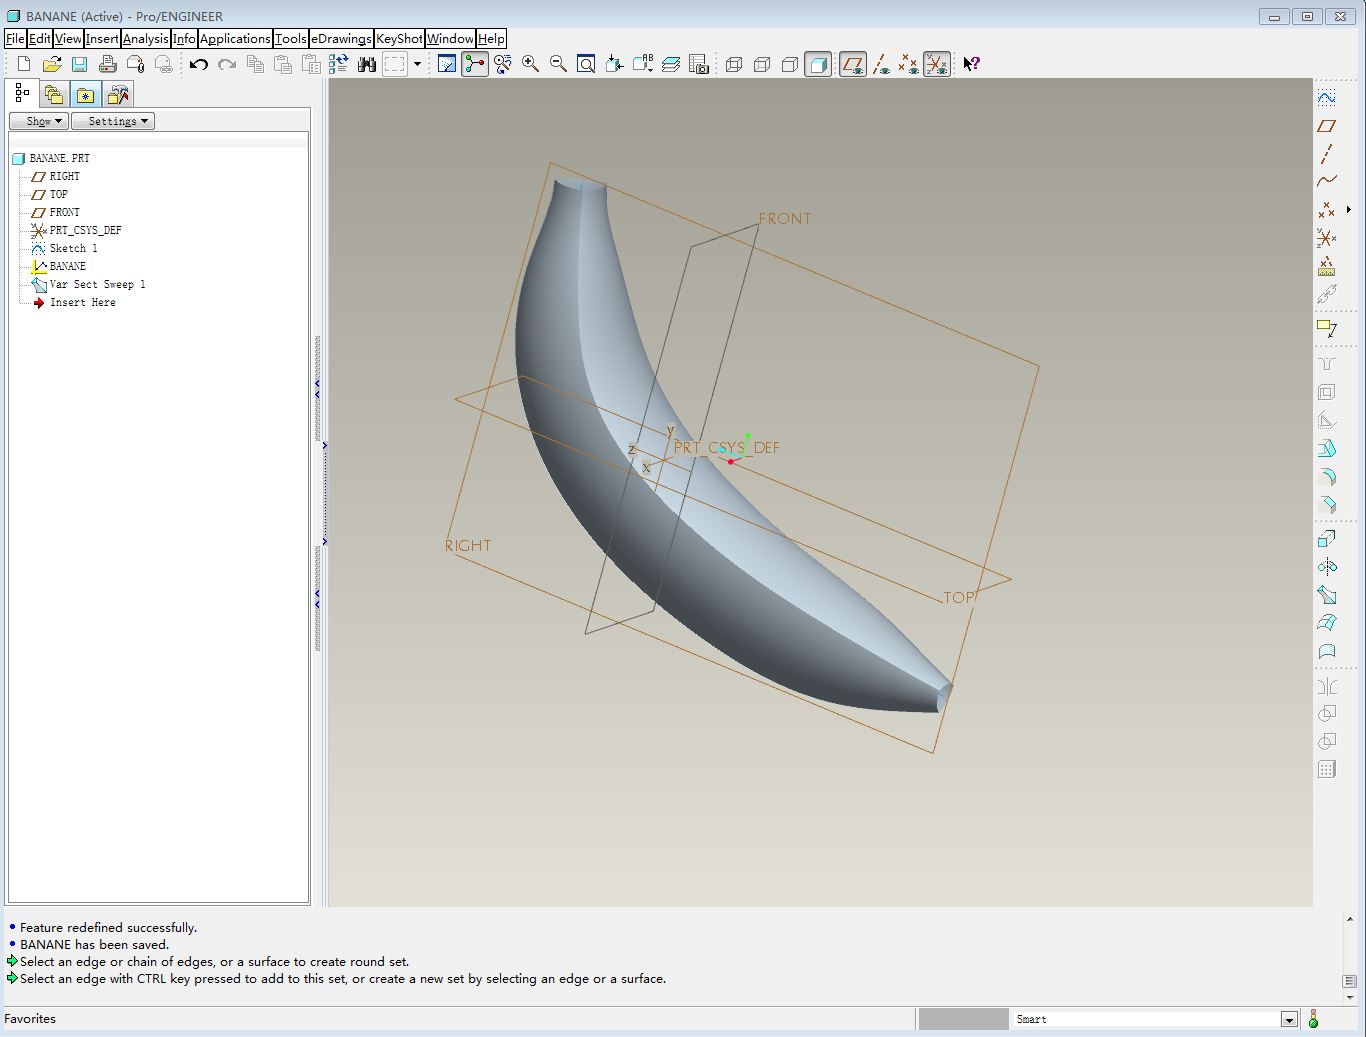
Task: Open the selection box dropdown arrow
Action: click(417, 64)
